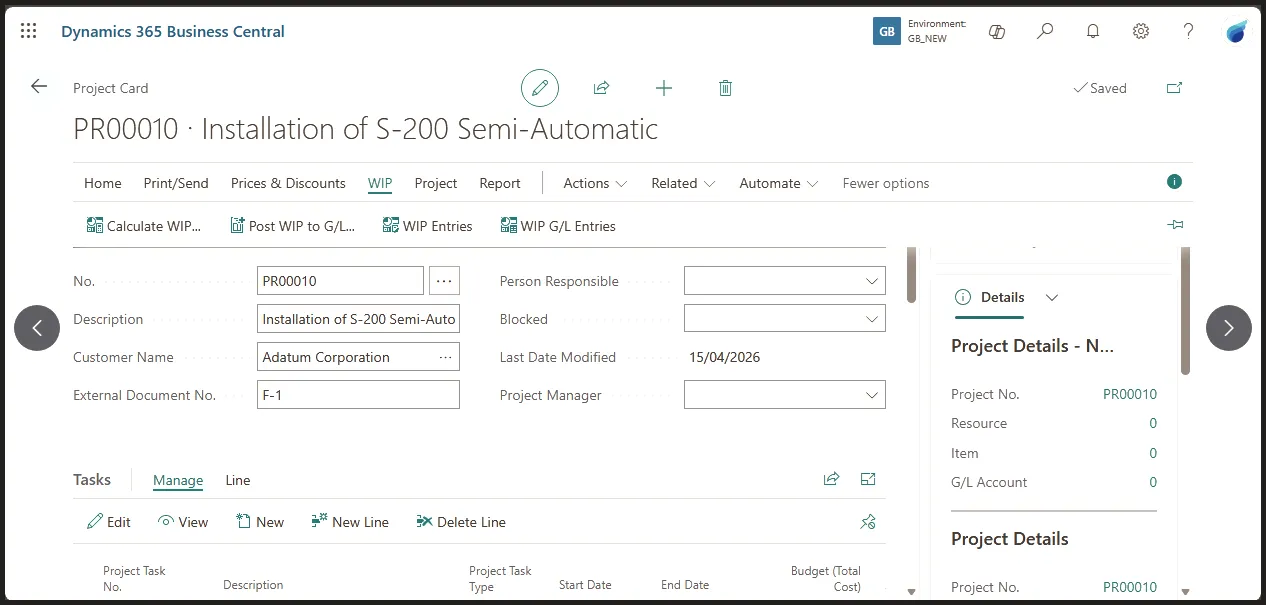1266x605 pixels.
Task: Open the Line tab in Tasks
Action: click(238, 480)
